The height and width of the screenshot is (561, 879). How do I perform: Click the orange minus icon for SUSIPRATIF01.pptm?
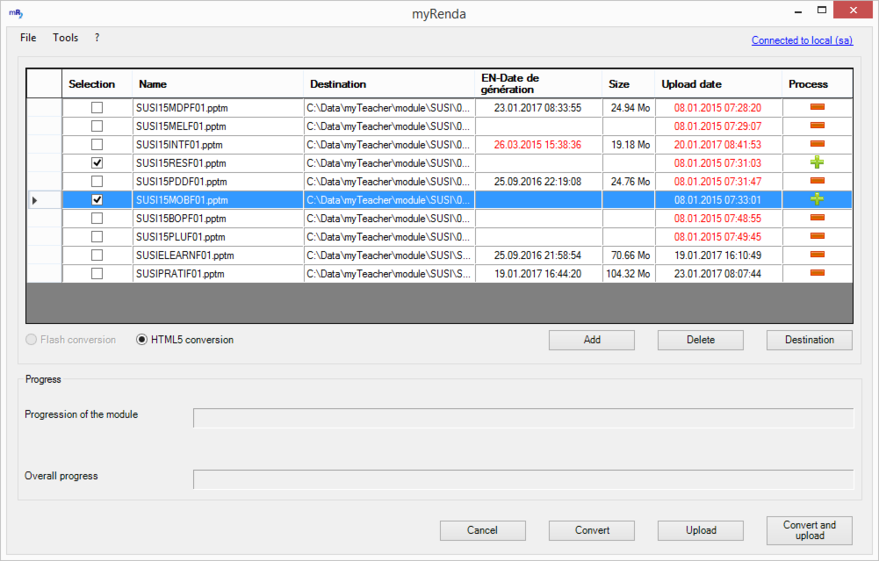tap(817, 273)
